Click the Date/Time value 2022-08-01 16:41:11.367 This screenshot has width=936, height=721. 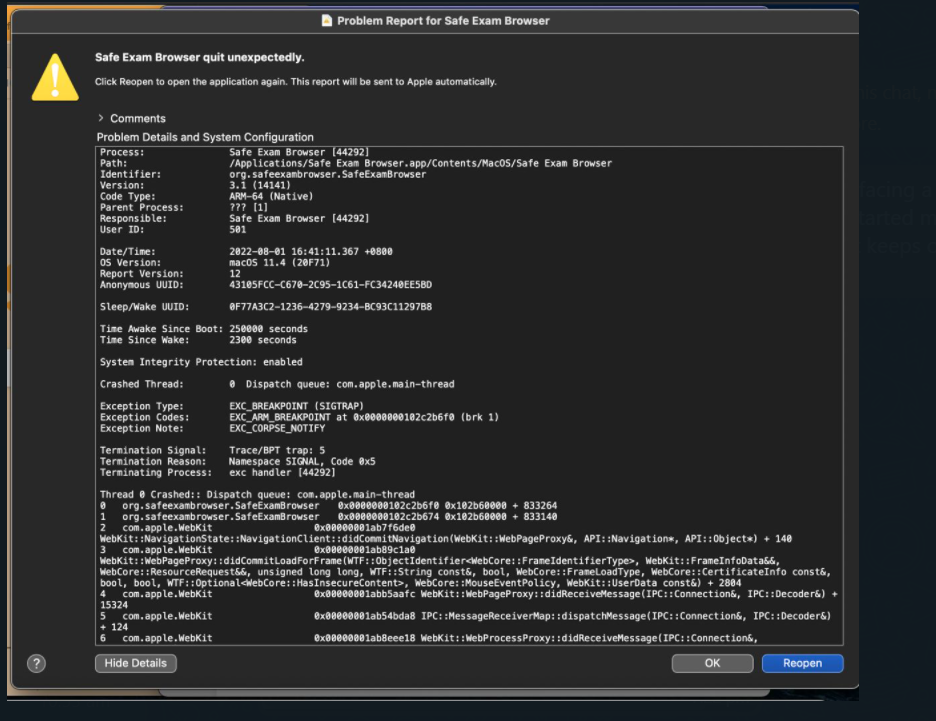coord(311,251)
